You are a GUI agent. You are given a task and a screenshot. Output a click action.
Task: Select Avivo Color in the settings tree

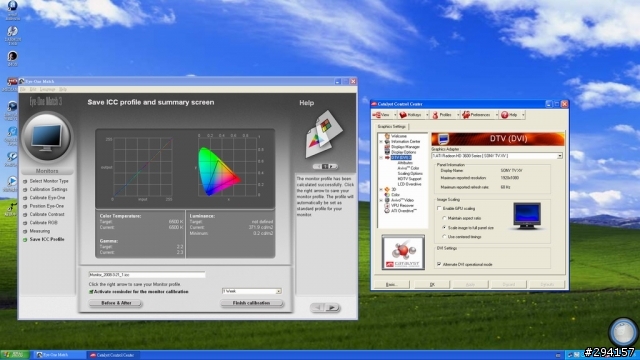[408, 168]
